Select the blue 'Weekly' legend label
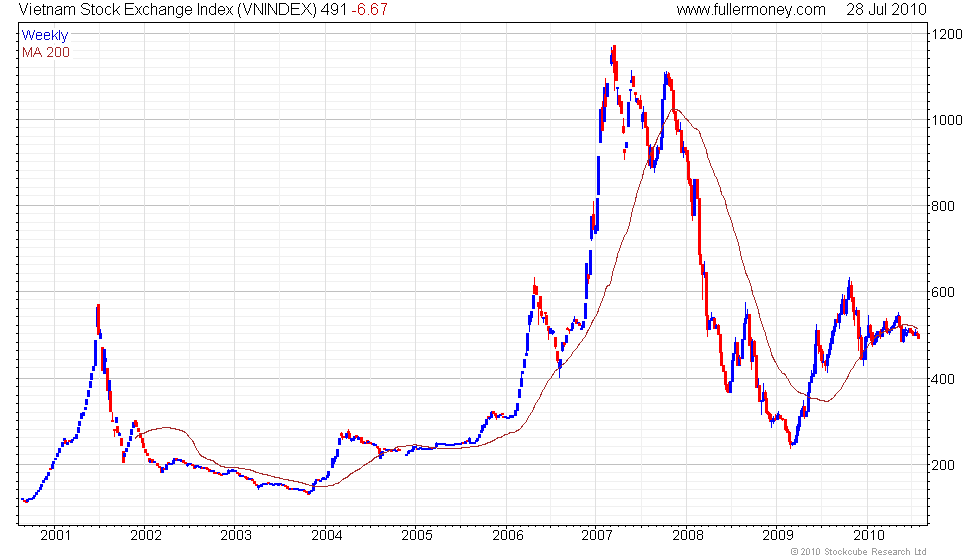Image resolution: width=980 pixels, height=560 pixels. (44, 36)
